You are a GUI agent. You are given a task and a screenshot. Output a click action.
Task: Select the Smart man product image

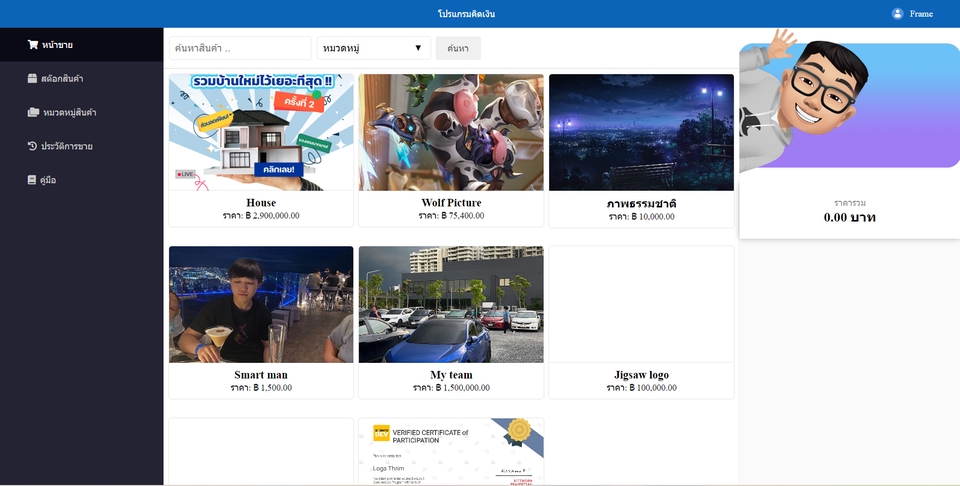pyautogui.click(x=261, y=304)
